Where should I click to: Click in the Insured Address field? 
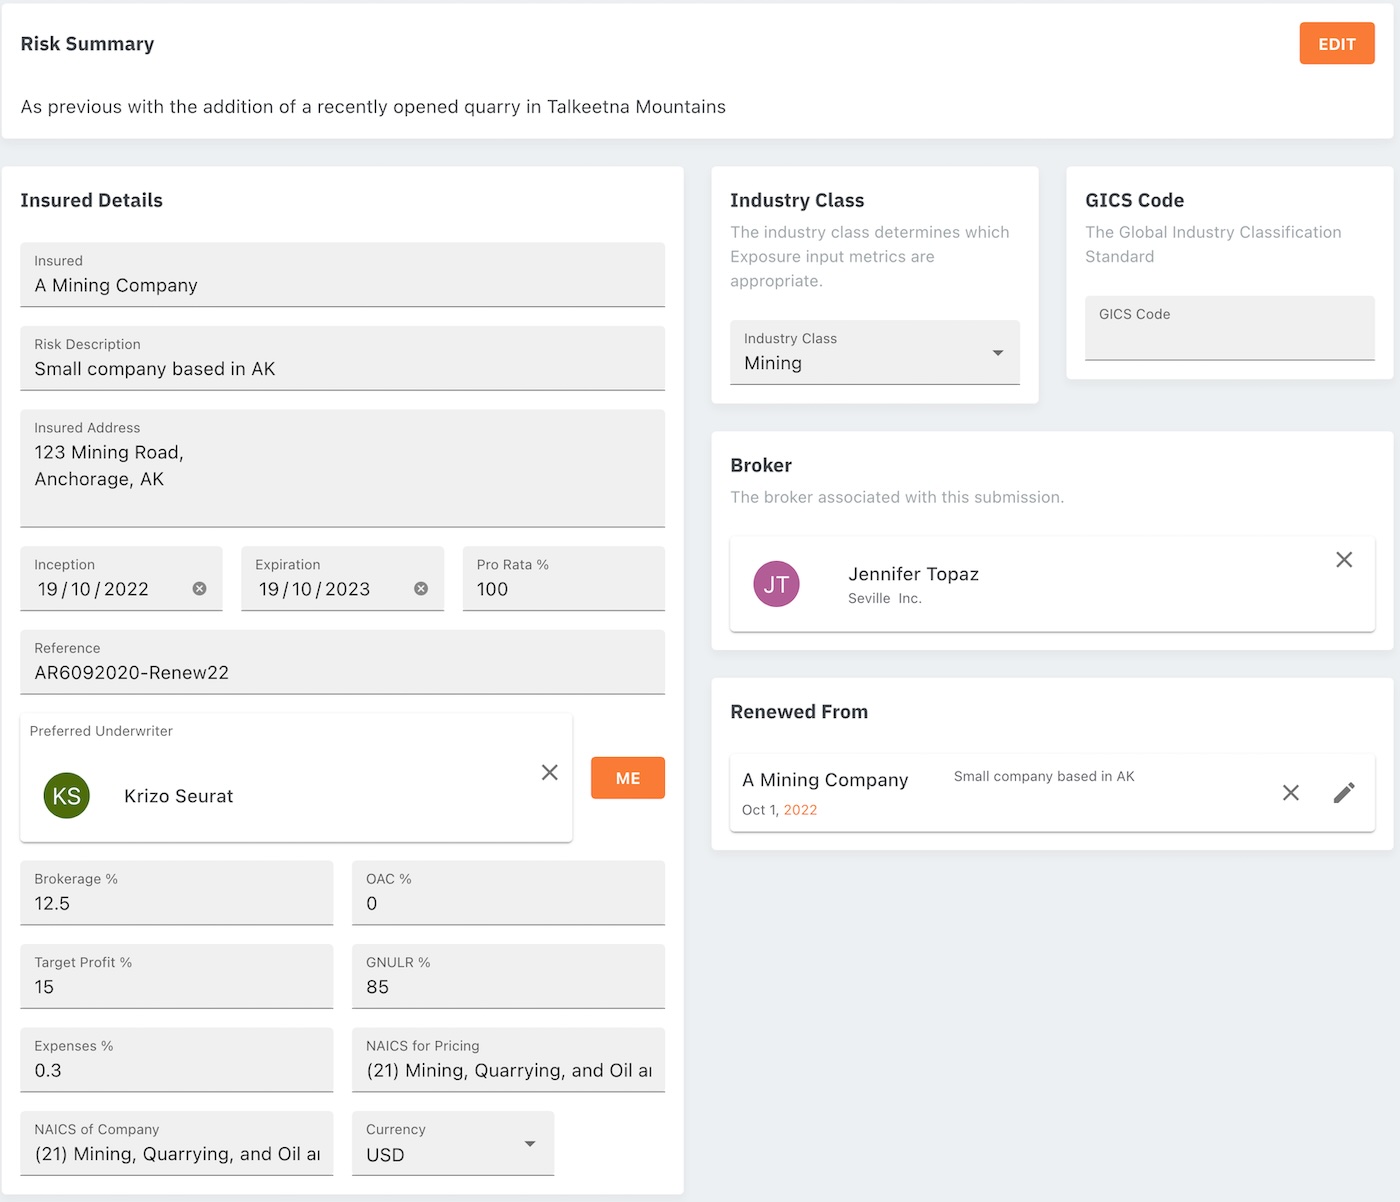tap(342, 468)
